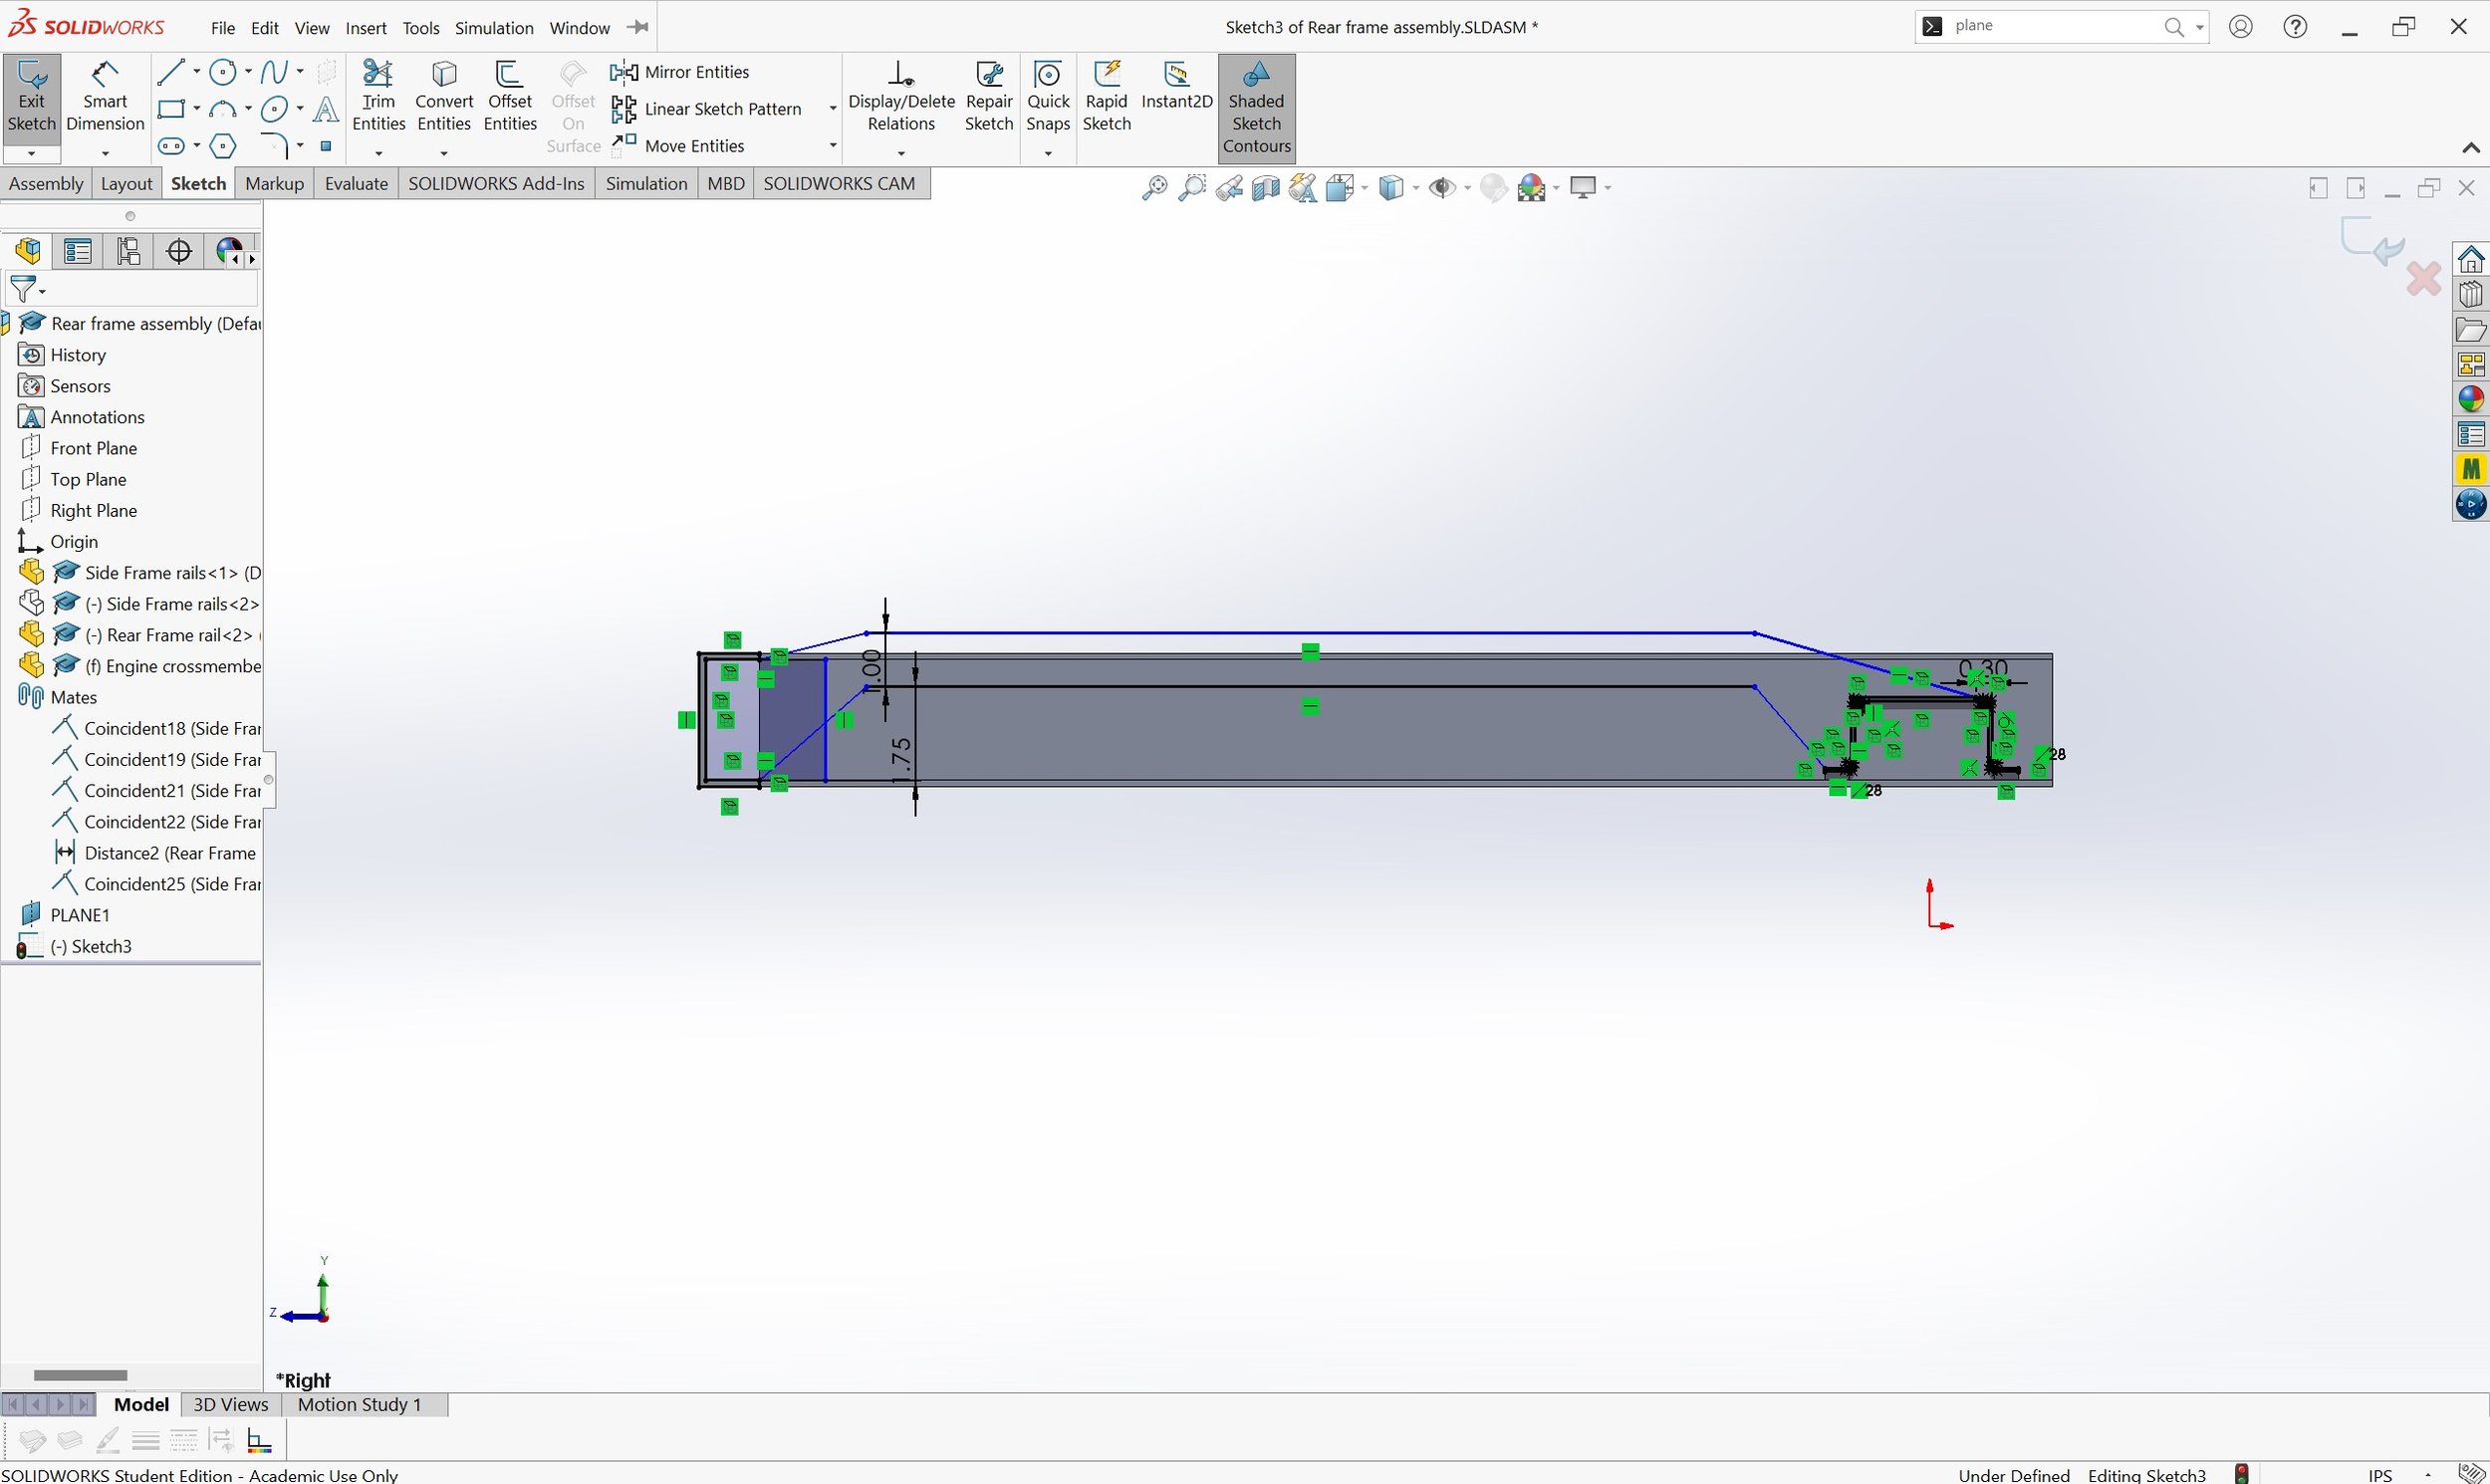Select the Polygon sketch tool

[x=223, y=146]
